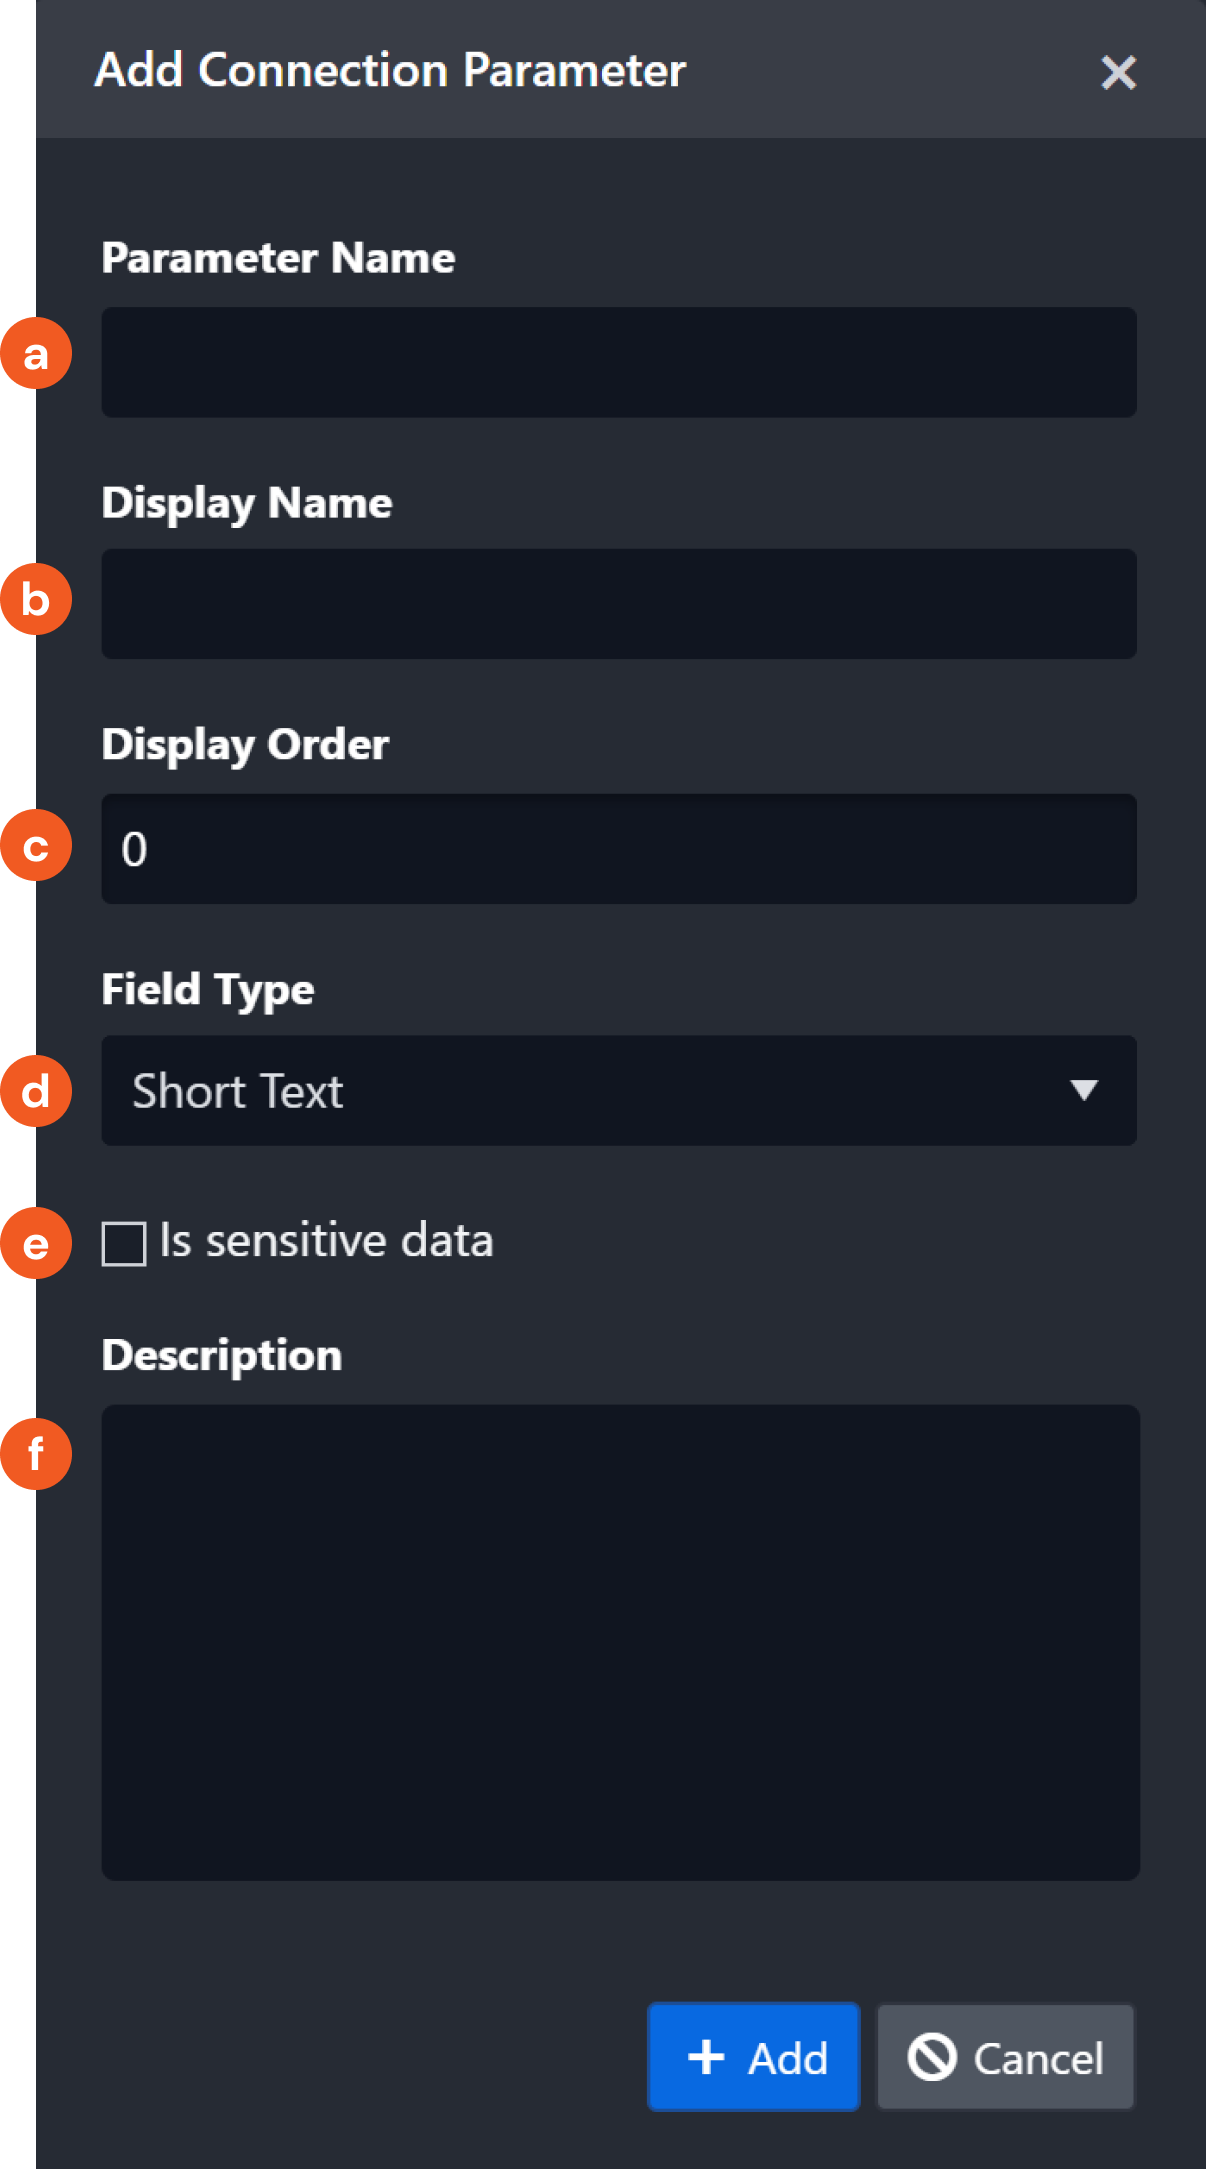This screenshot has width=1206, height=2169.
Task: Click the 'Is sensitive data' label text
Action: point(326,1241)
